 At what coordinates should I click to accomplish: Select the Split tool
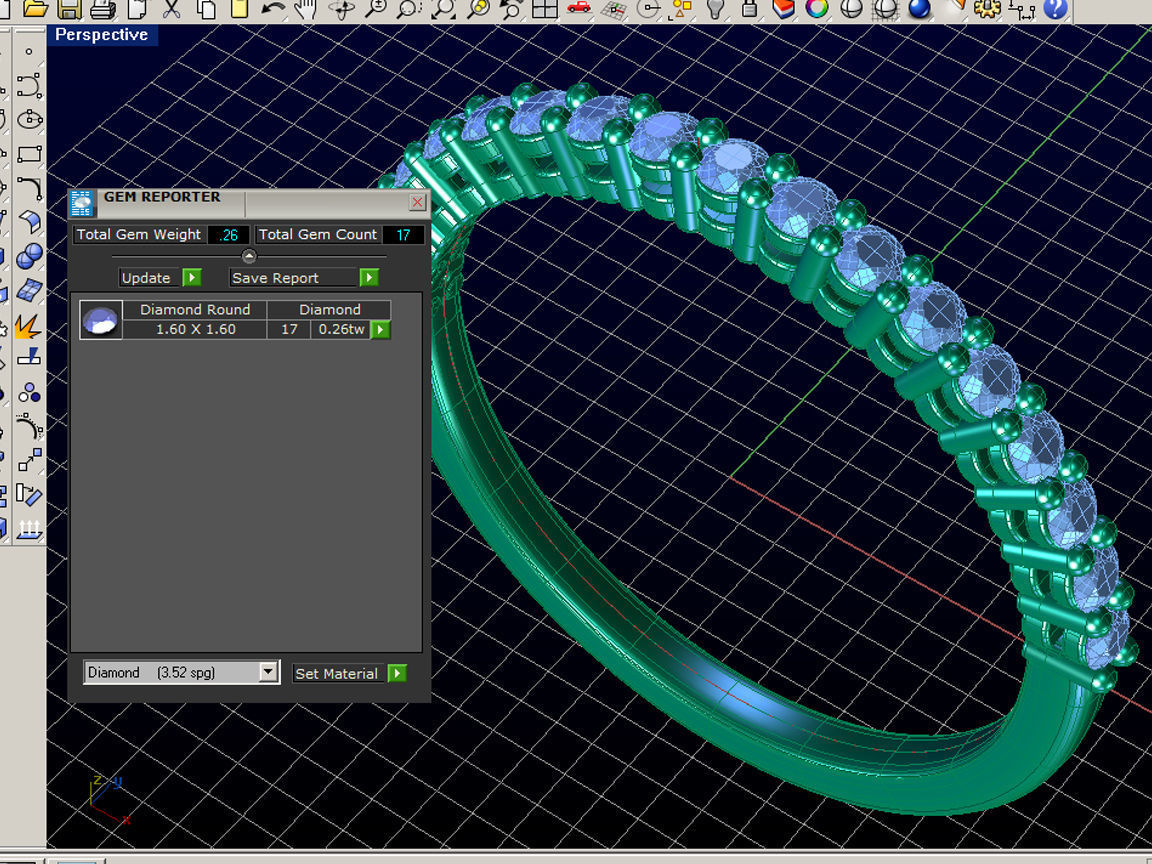point(29,358)
